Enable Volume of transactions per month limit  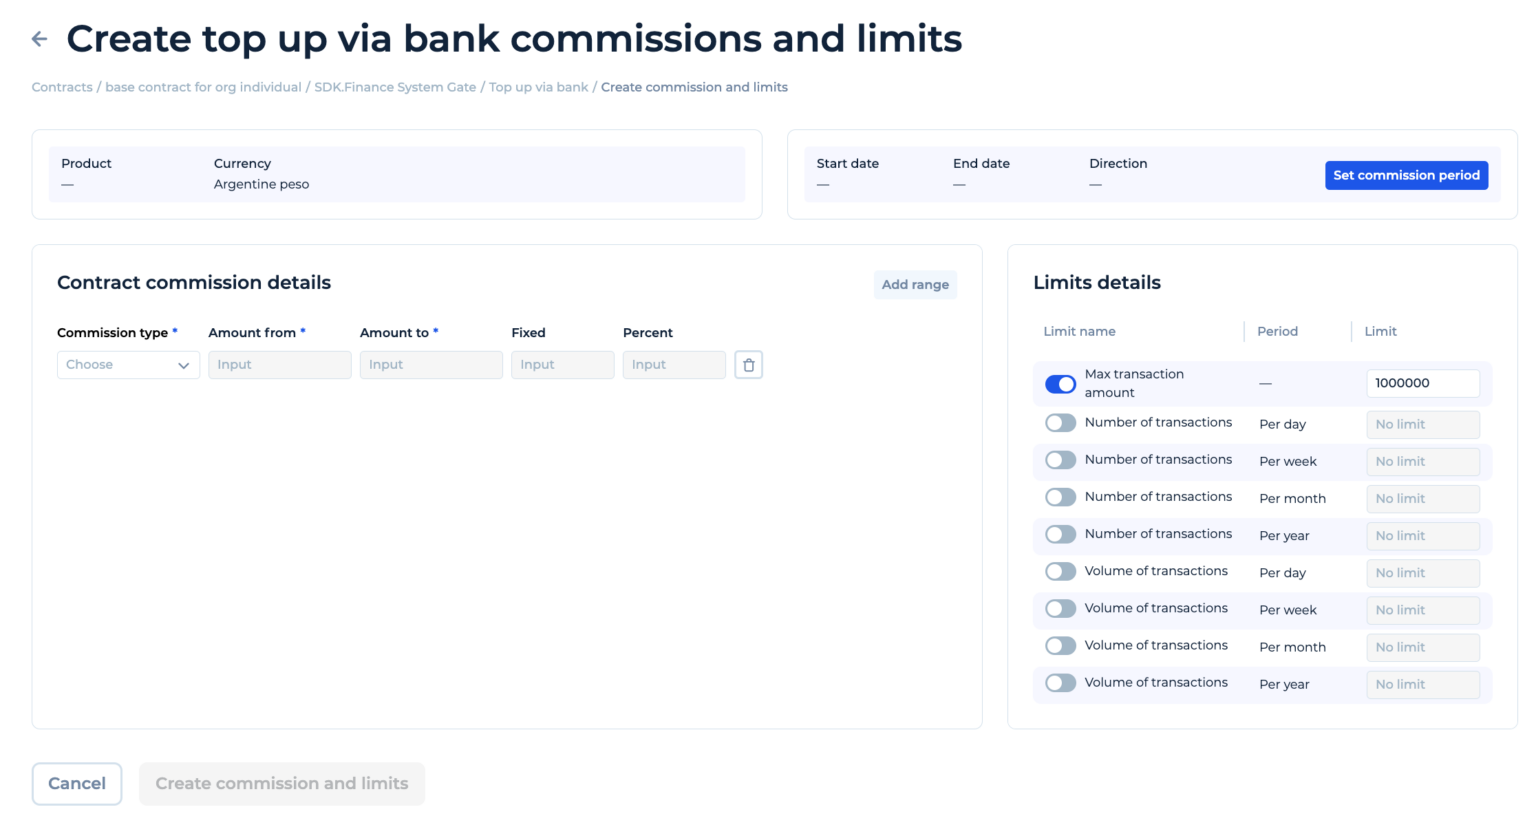[x=1060, y=645]
